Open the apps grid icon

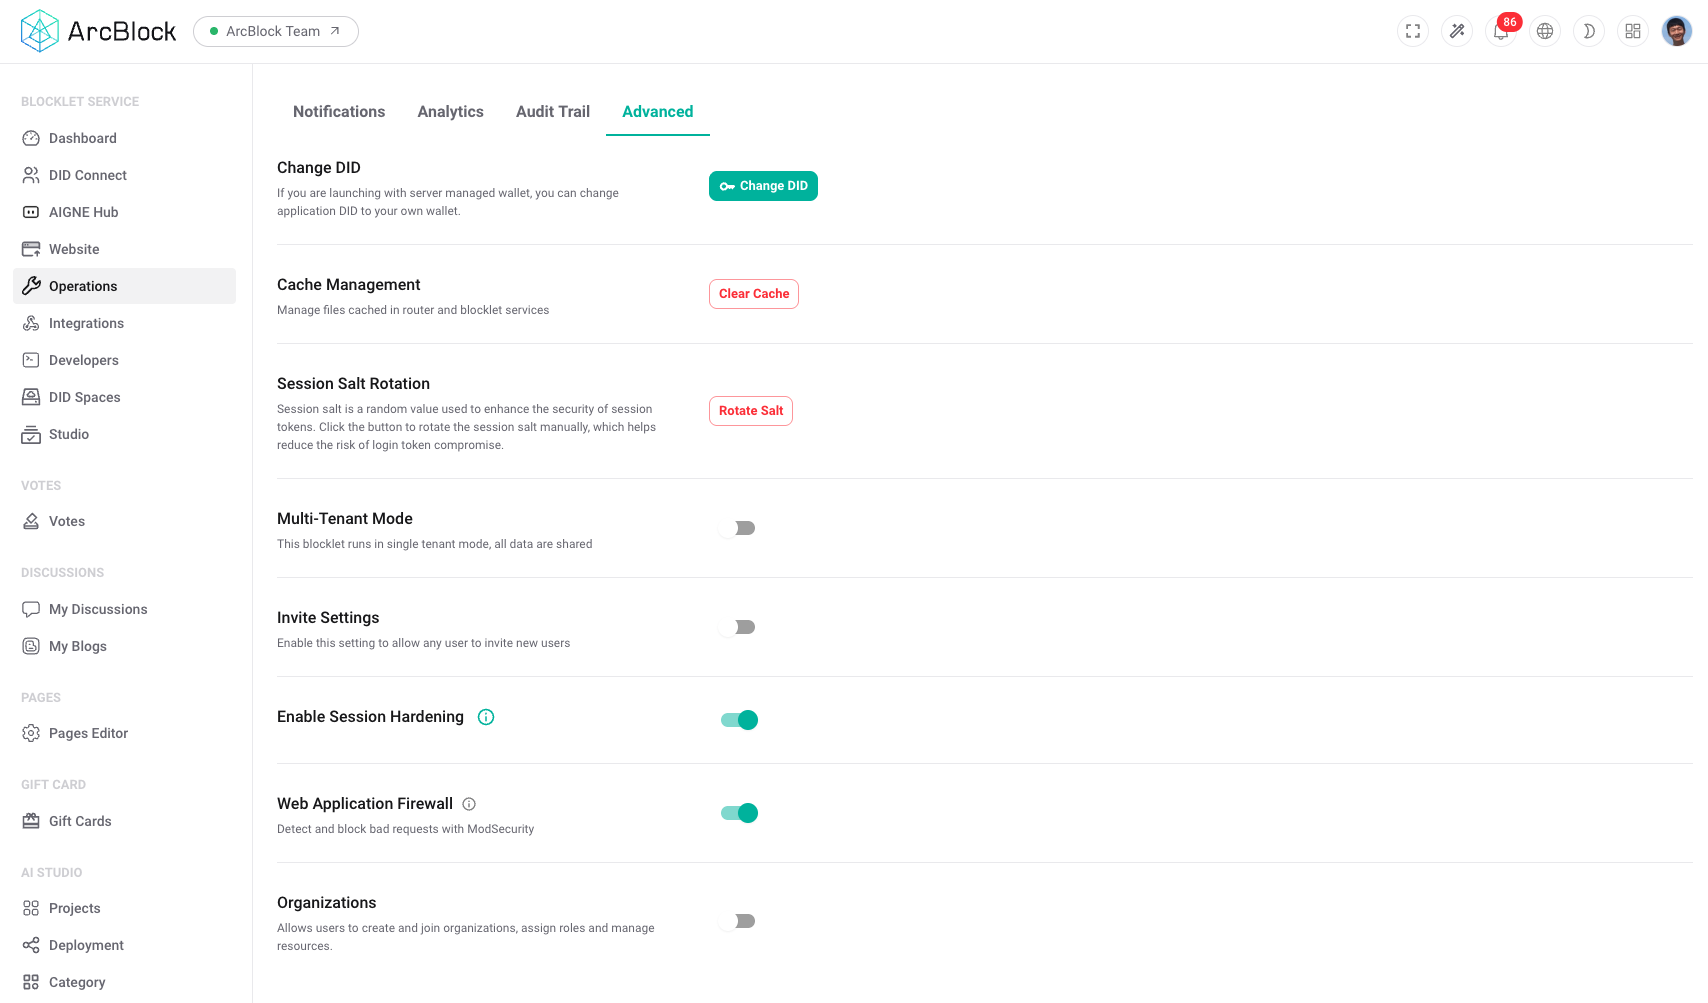(x=1633, y=31)
